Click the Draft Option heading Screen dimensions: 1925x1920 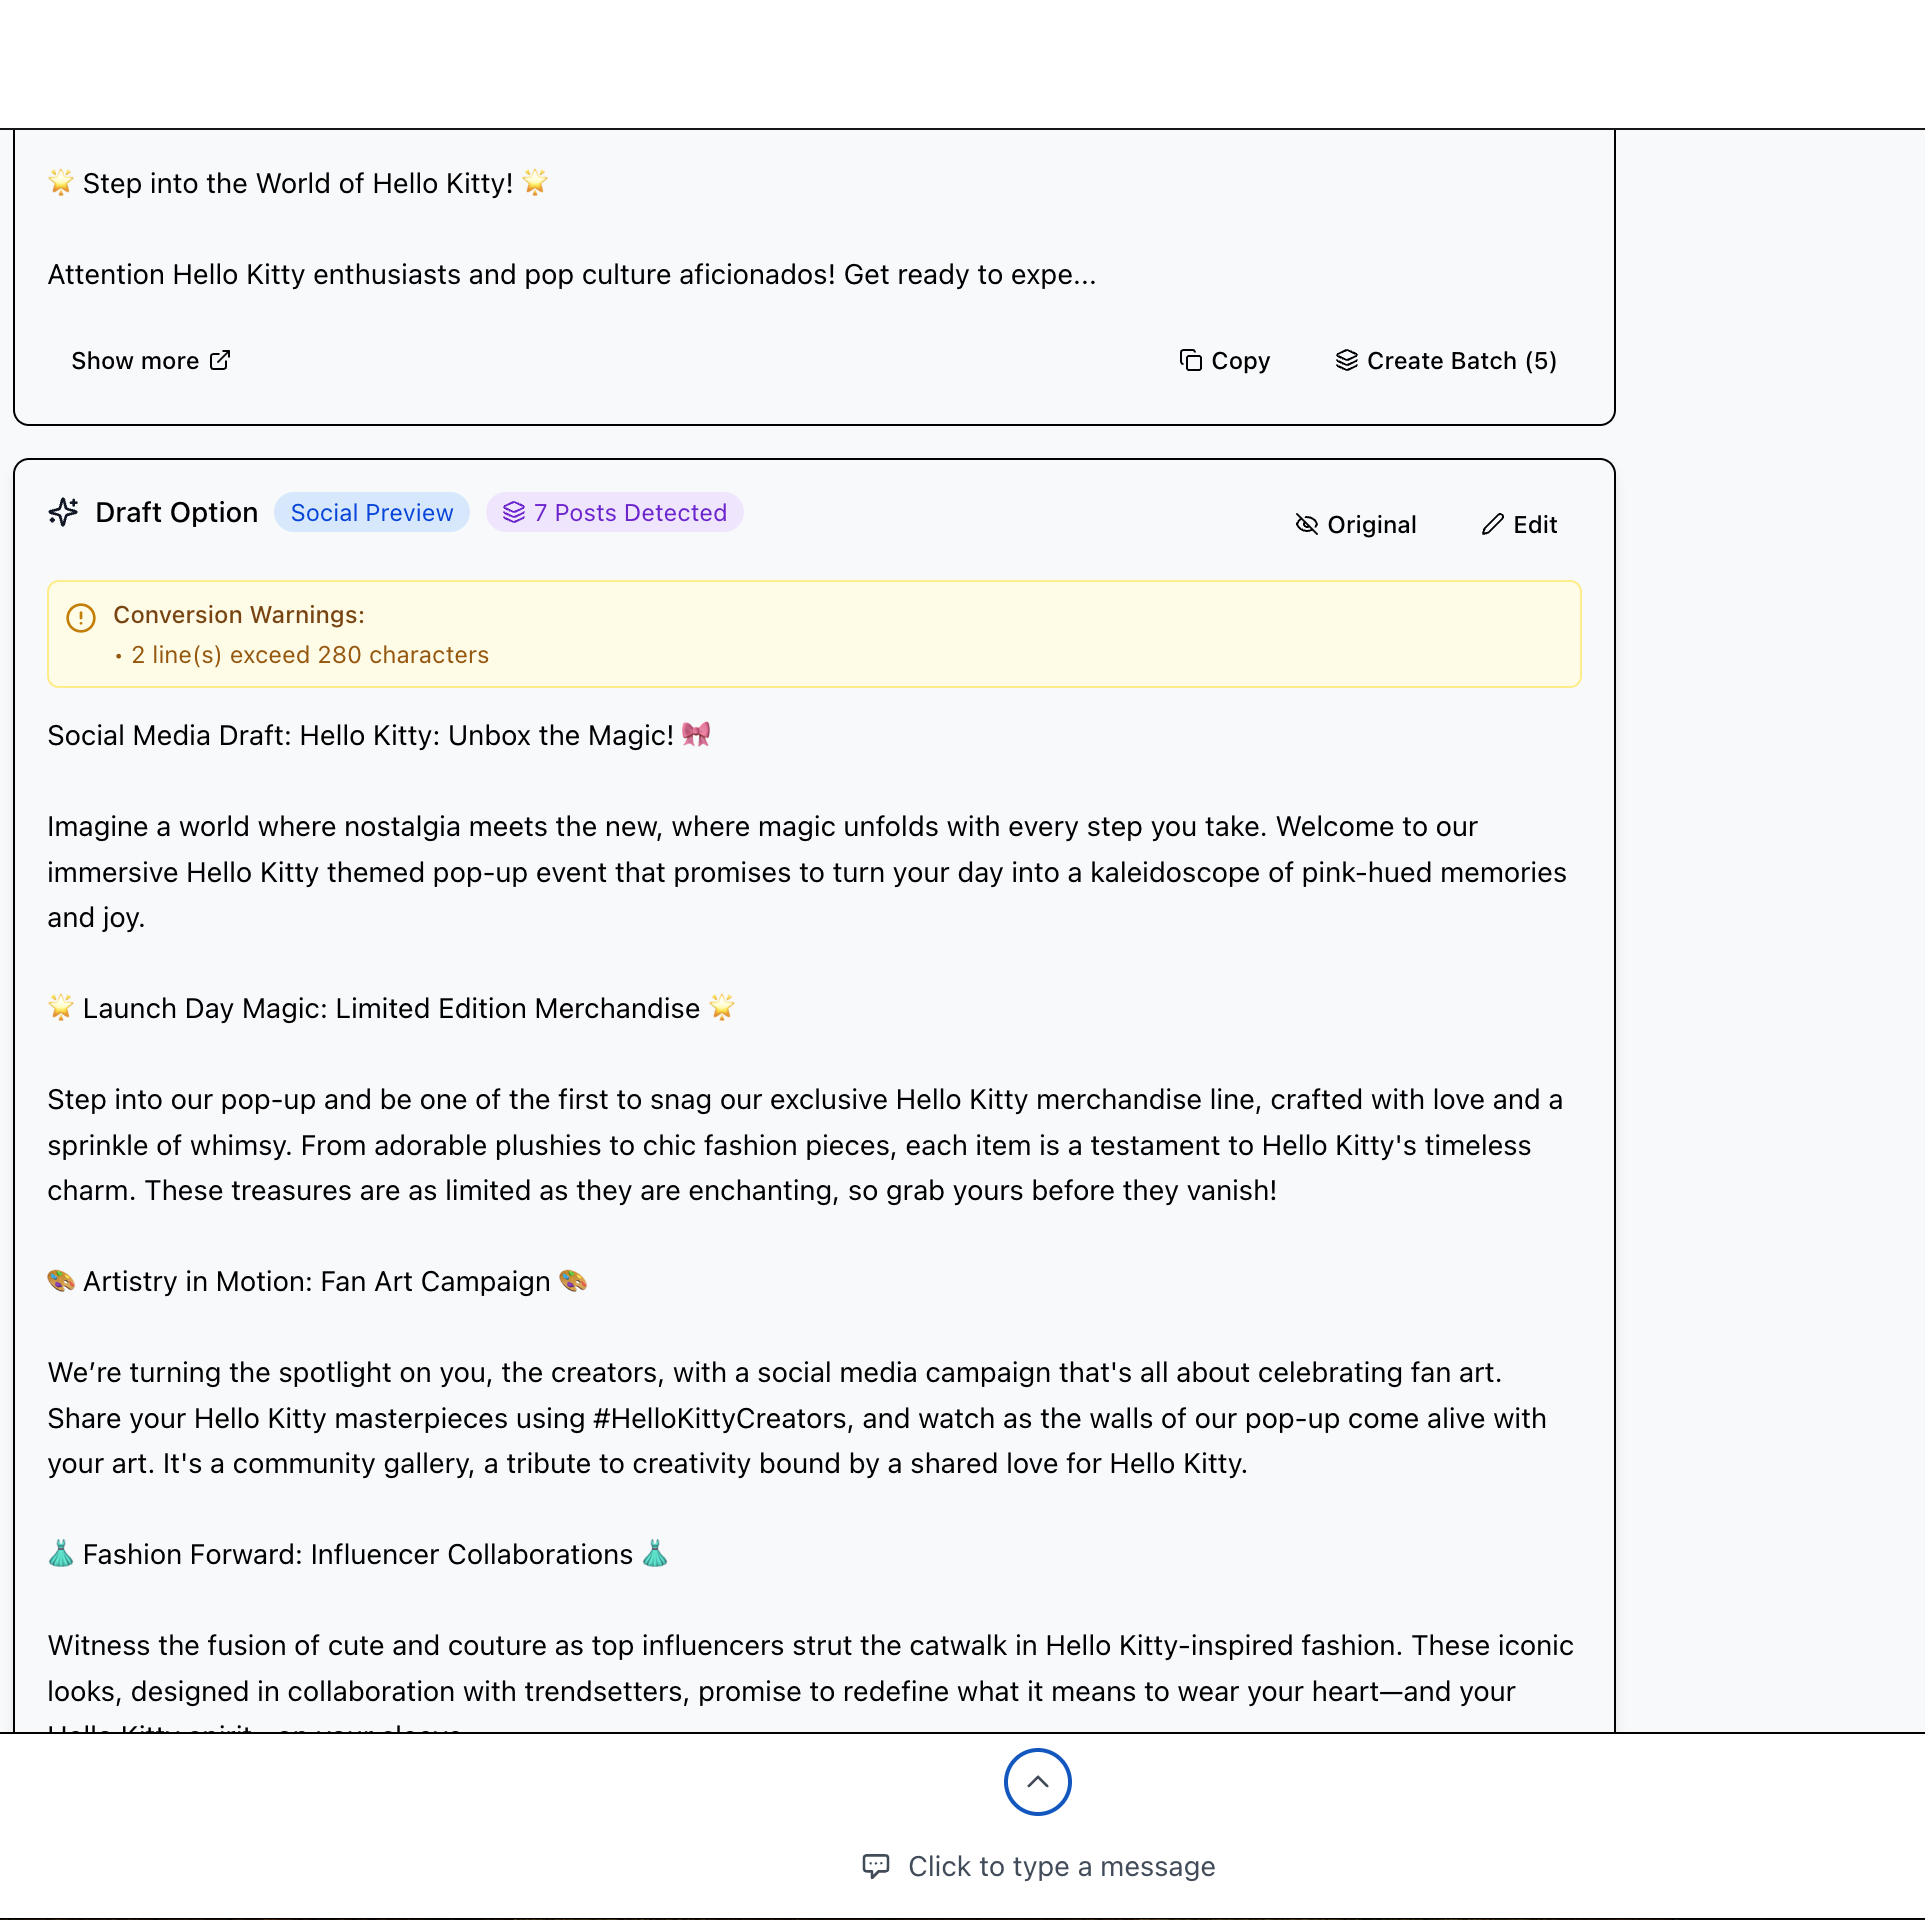click(x=176, y=513)
